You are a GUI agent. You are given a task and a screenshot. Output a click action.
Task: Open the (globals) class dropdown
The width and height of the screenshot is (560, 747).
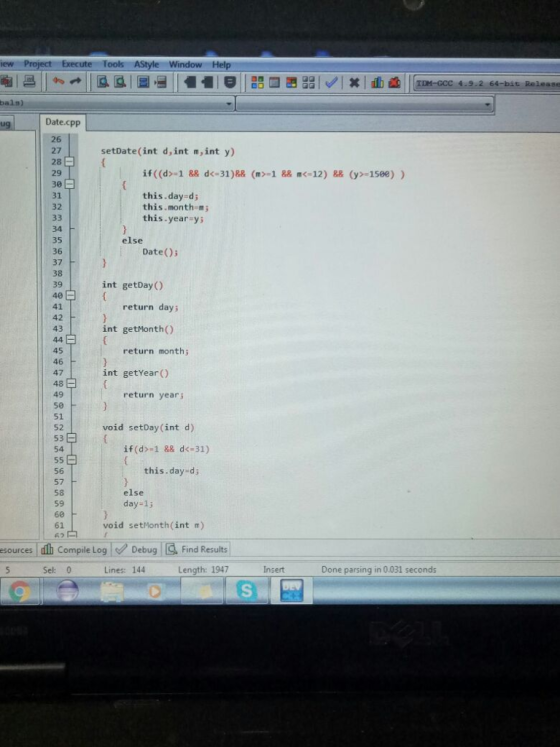(x=117, y=103)
